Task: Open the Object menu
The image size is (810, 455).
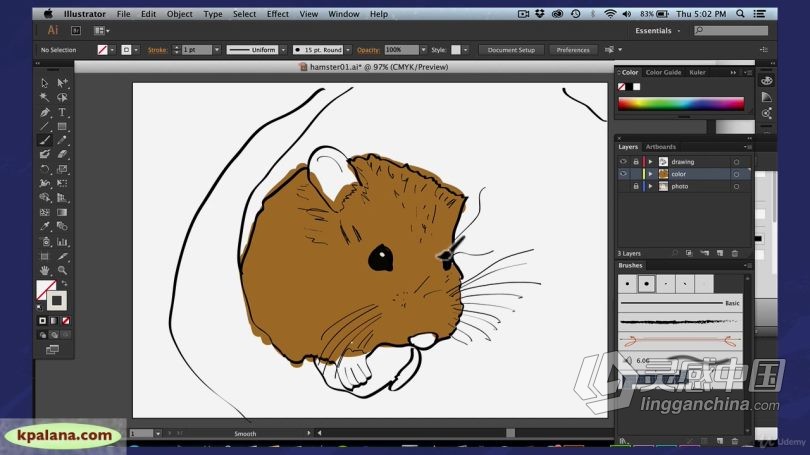Action: pyautogui.click(x=179, y=14)
